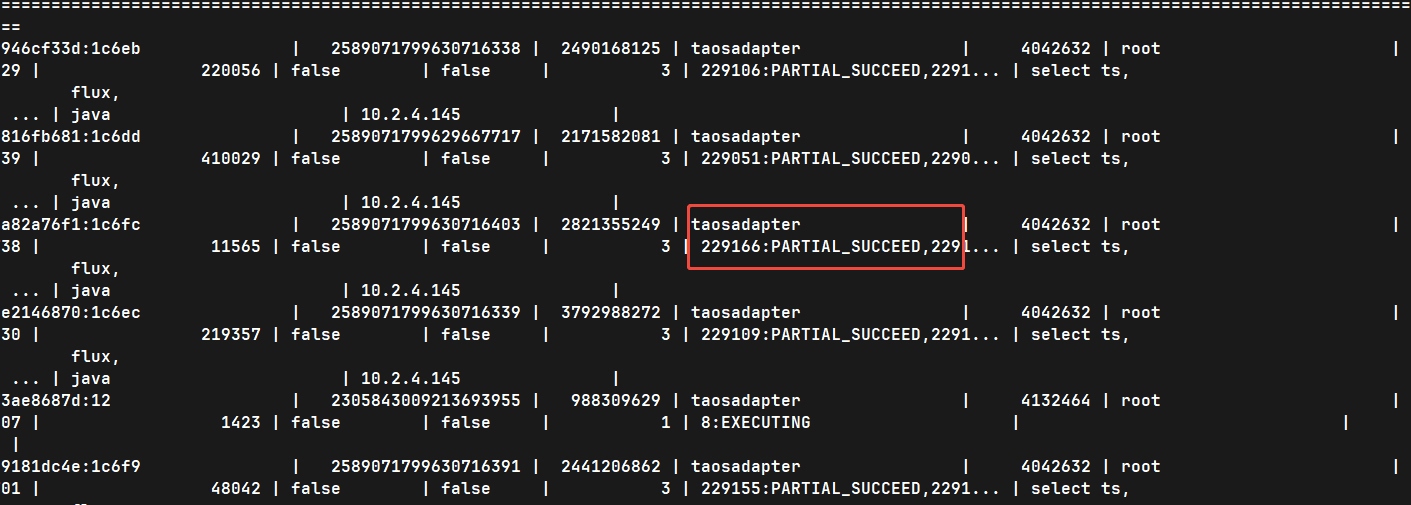Viewport: 1411px width, 505px height.
Task: Click the number 2305843009213693955
Action: coord(426,401)
